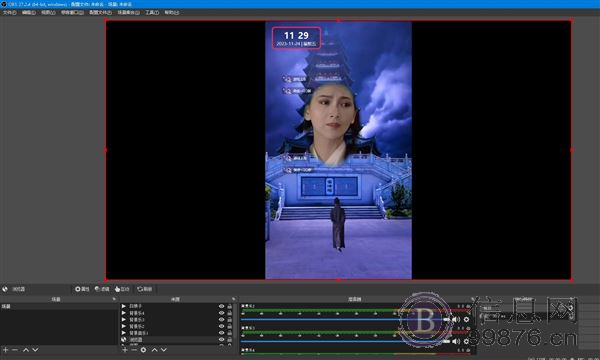Open the 编辑(E) menu

[29, 12]
